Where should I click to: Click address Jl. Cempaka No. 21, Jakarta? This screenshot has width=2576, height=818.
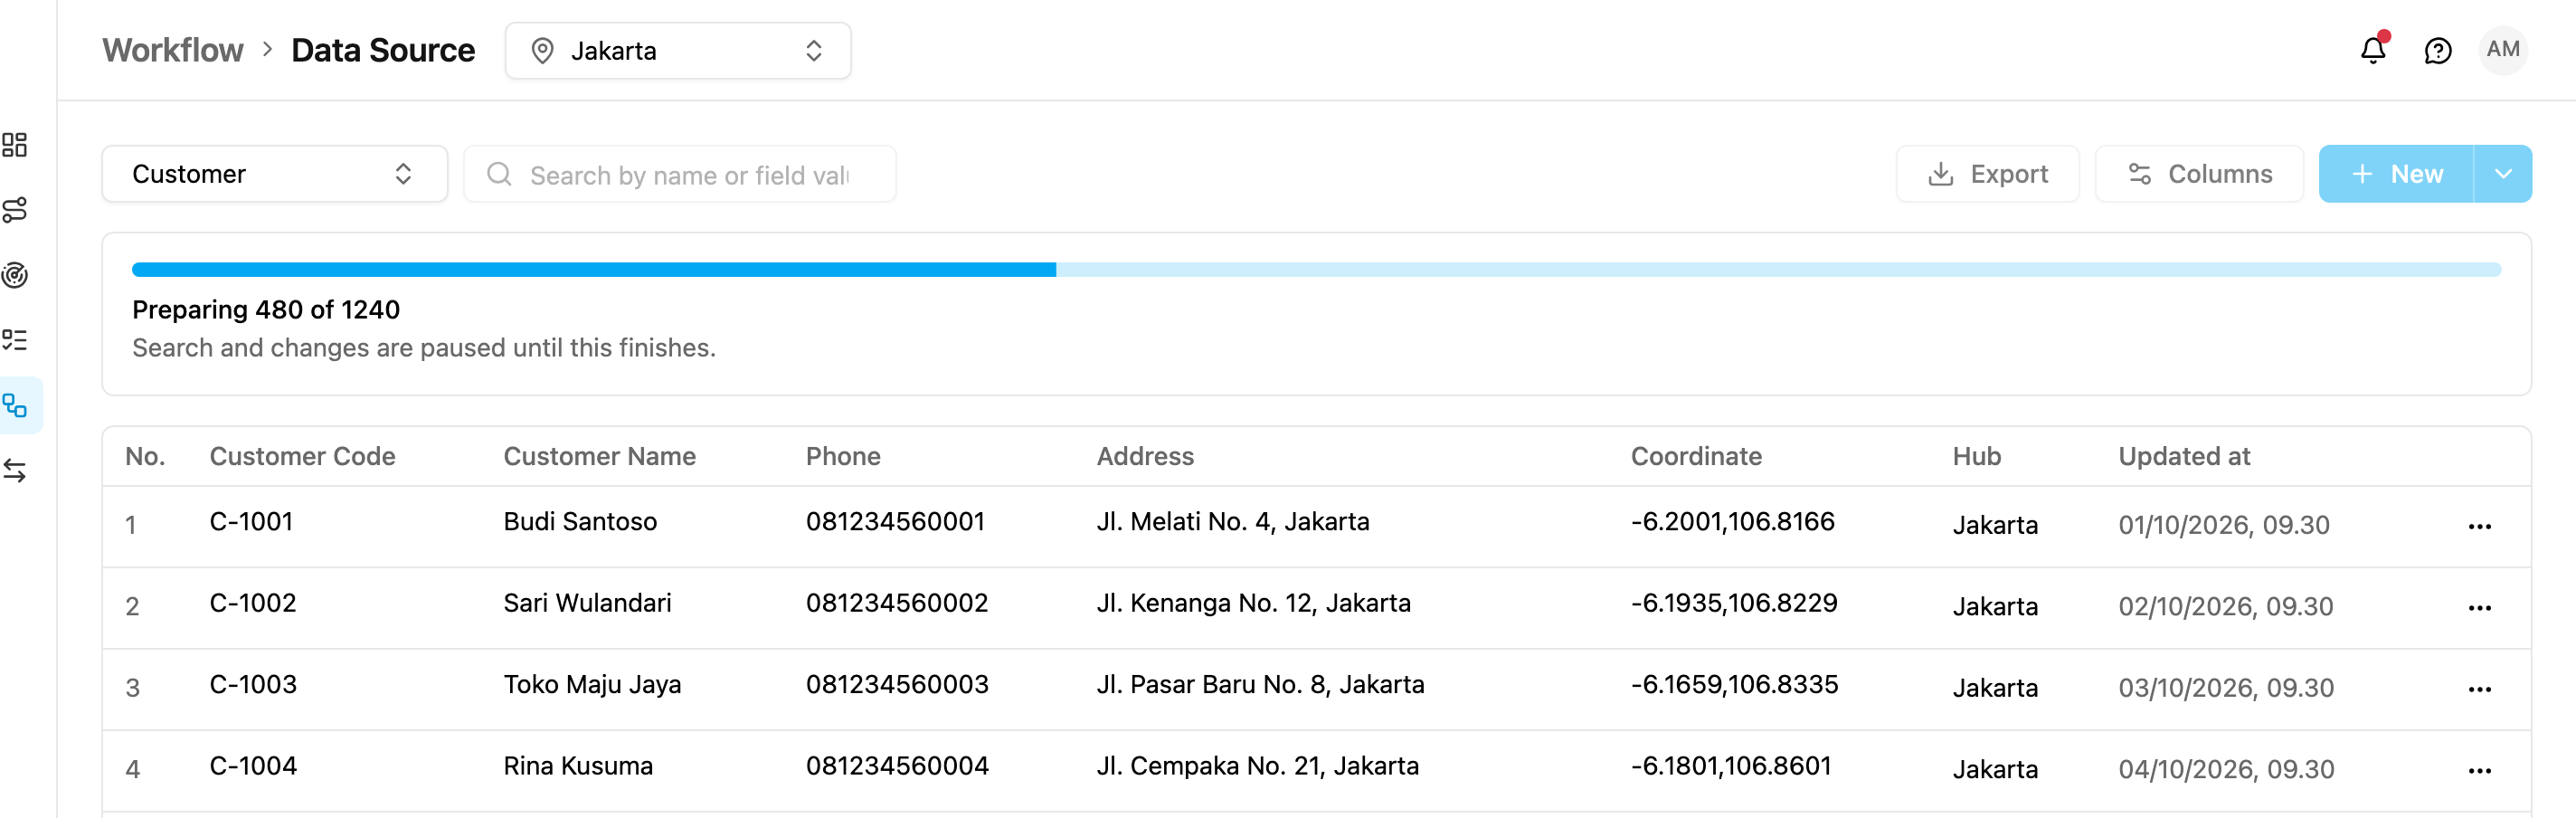pyautogui.click(x=1257, y=766)
